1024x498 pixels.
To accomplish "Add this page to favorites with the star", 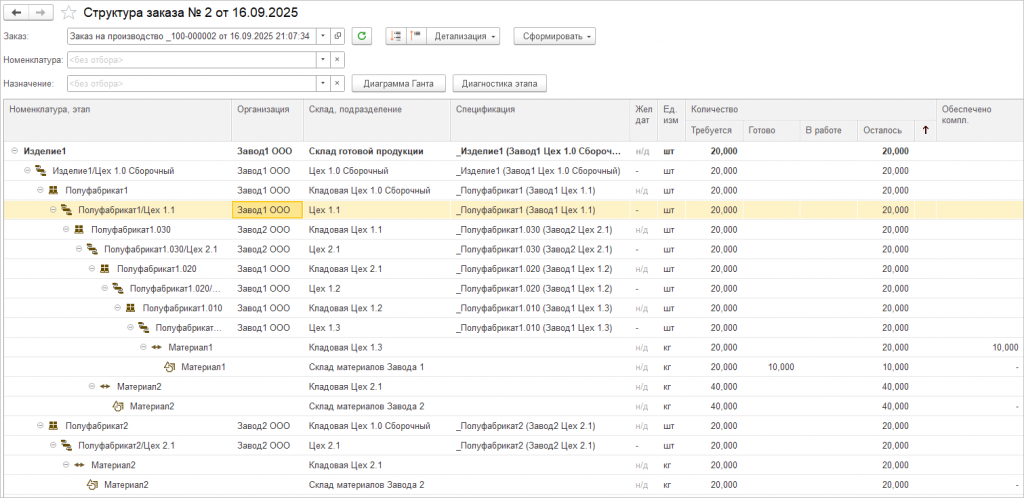I will point(69,12).
